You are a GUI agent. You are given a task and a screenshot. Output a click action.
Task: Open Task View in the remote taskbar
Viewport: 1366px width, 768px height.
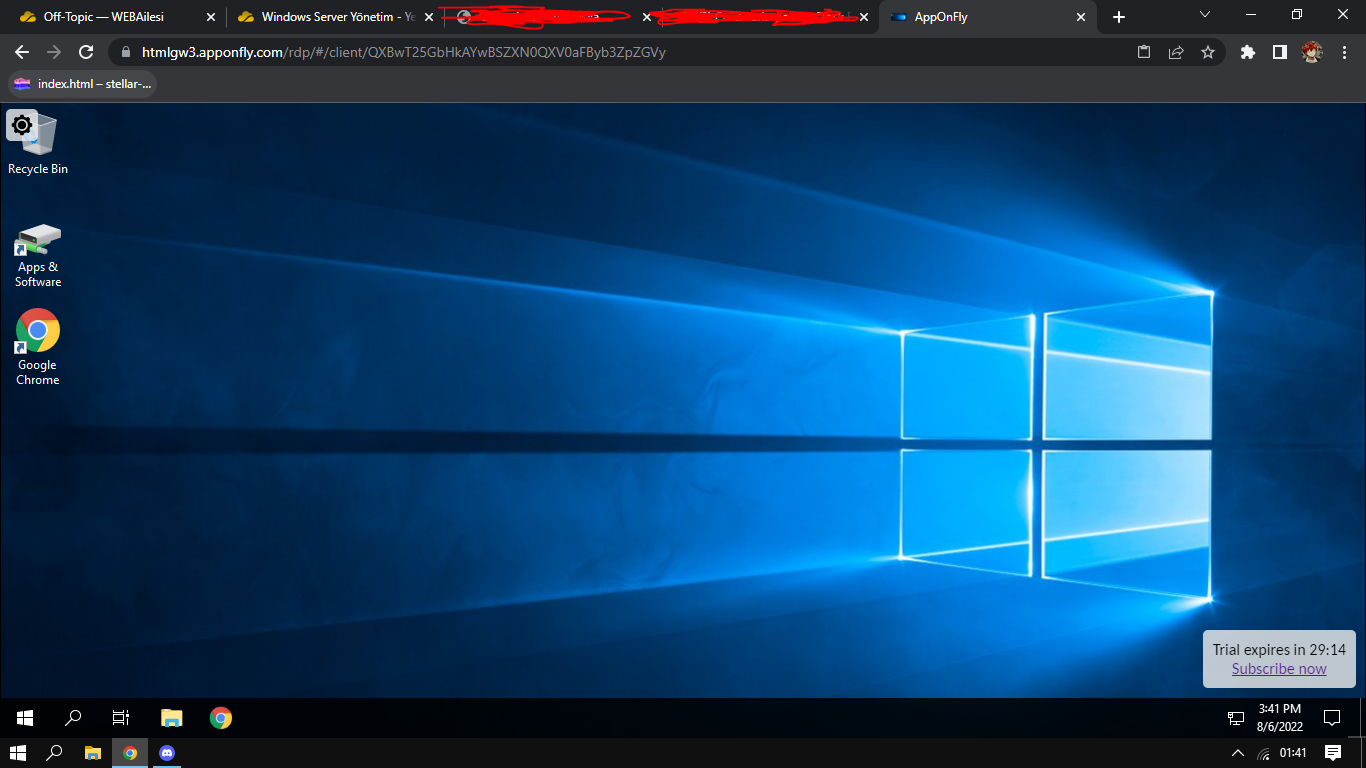pos(121,718)
